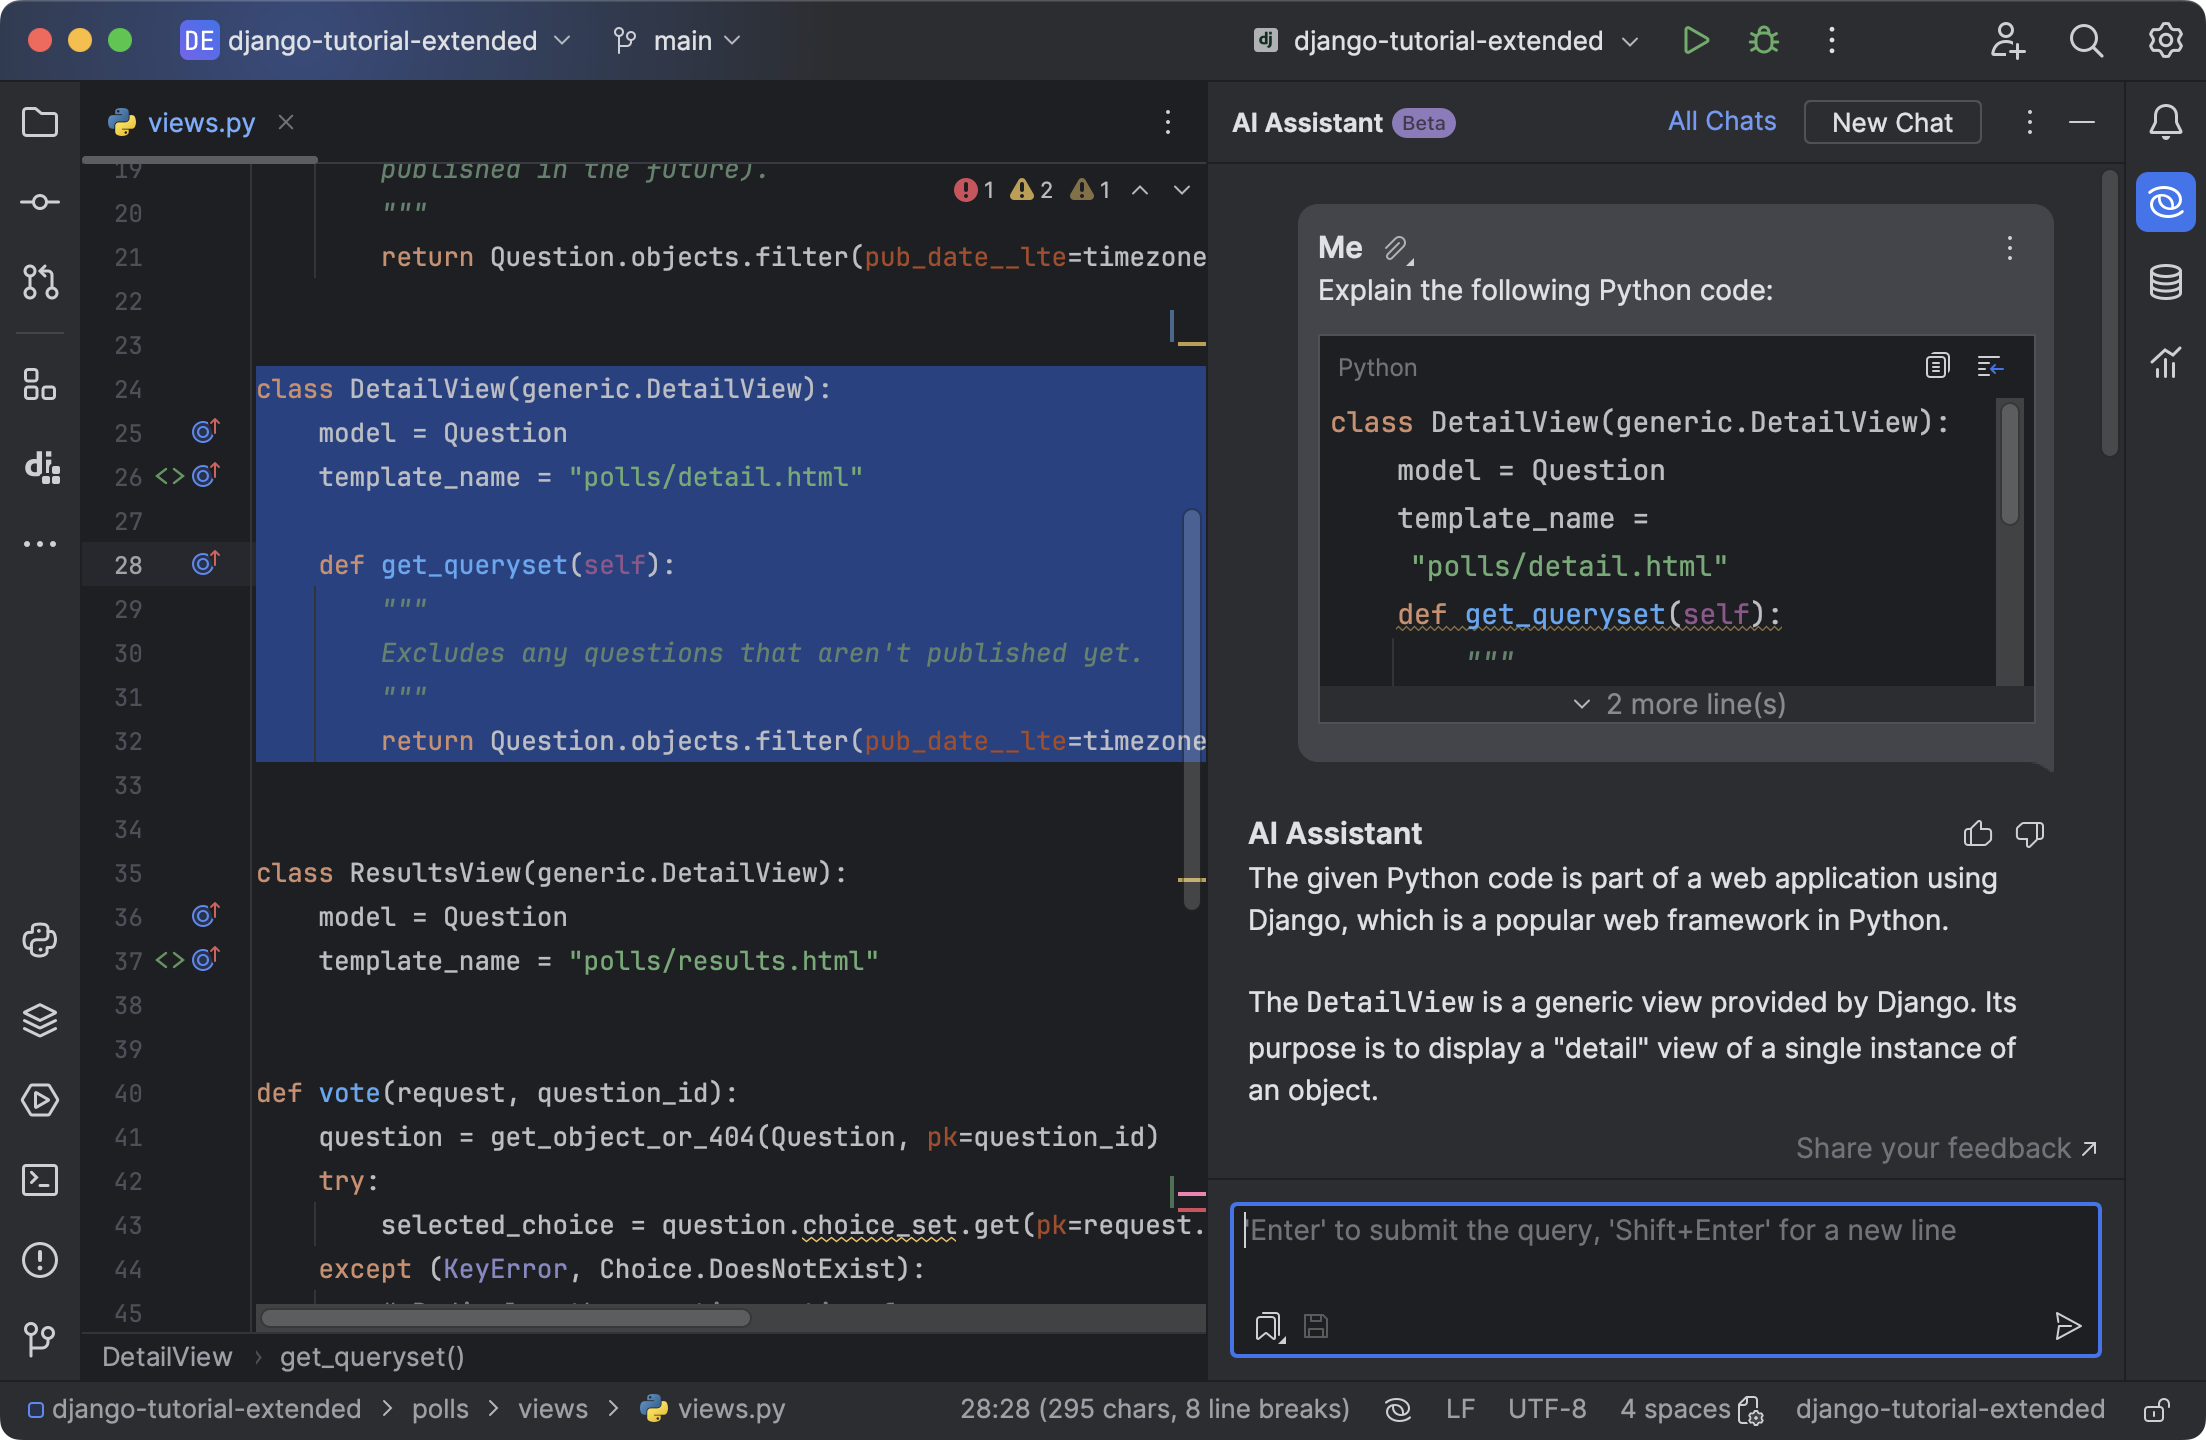Open the Pull Requests tool window

(40, 283)
